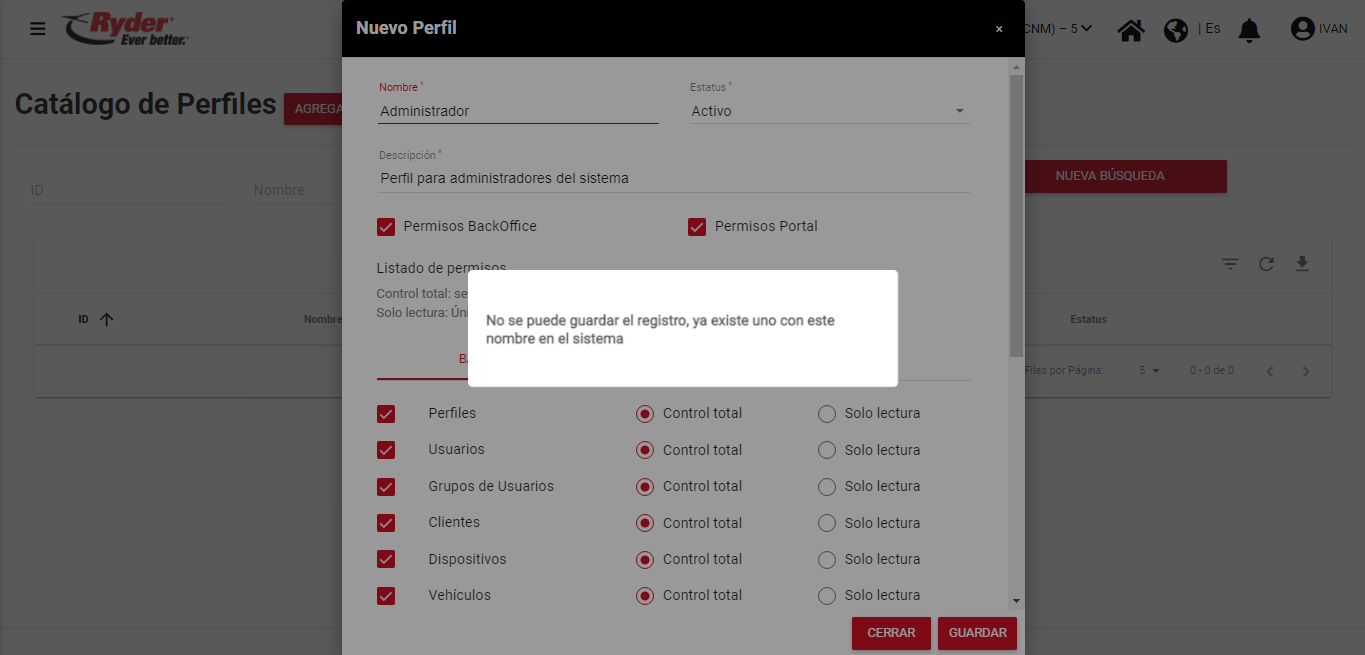Uncheck the Permisos BackOffice checkbox
Viewport: 1365px width, 655px height.
[386, 227]
